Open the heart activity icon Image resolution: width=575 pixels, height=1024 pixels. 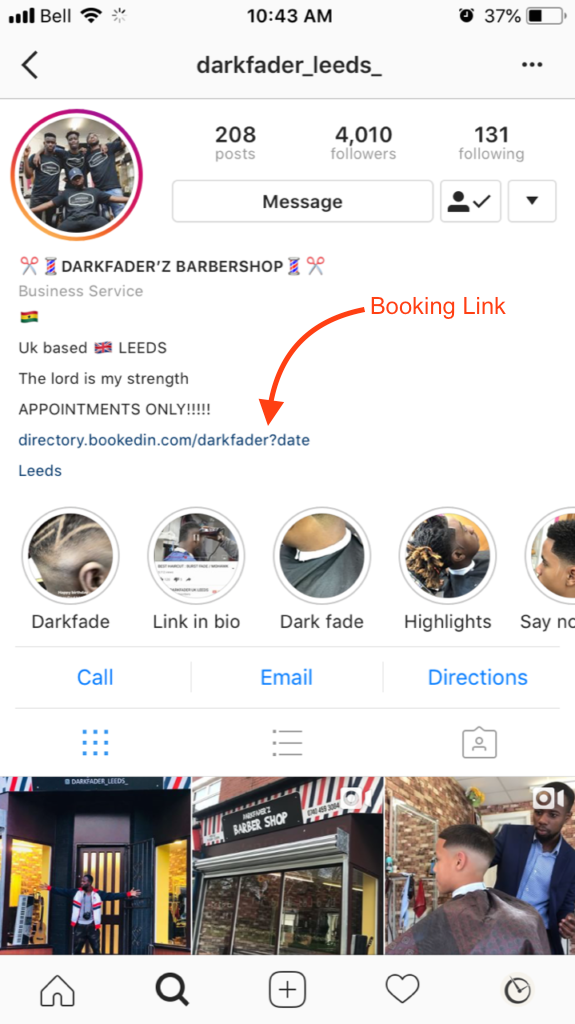click(x=402, y=990)
